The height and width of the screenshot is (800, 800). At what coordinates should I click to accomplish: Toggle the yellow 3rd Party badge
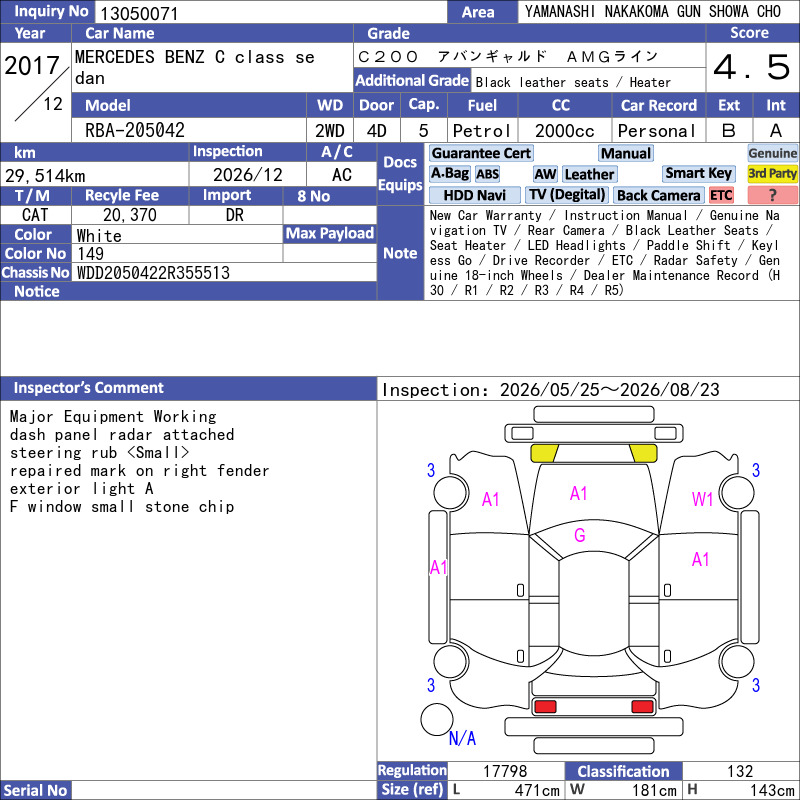(772, 173)
